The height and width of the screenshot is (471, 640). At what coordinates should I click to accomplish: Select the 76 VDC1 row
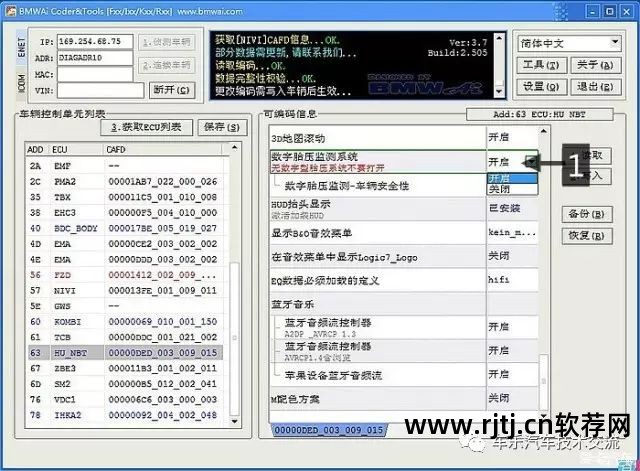126,399
